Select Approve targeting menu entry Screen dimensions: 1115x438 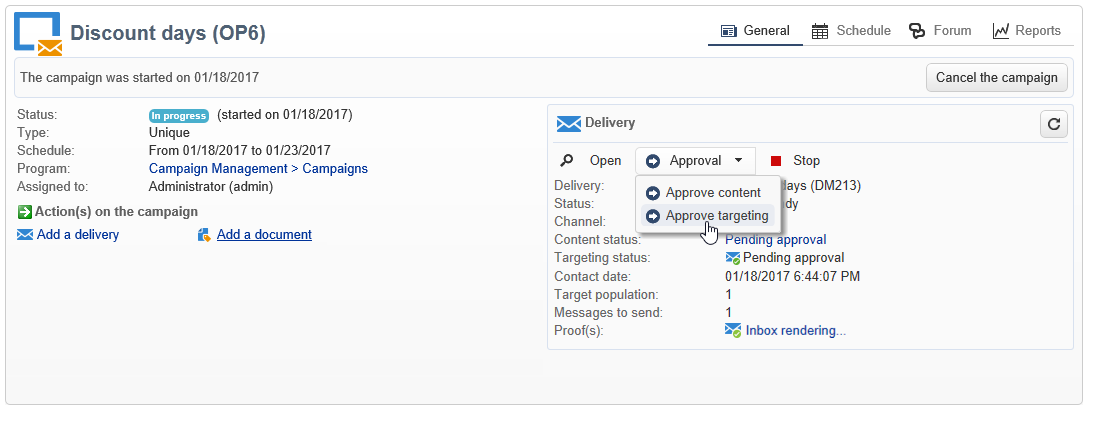point(716,216)
